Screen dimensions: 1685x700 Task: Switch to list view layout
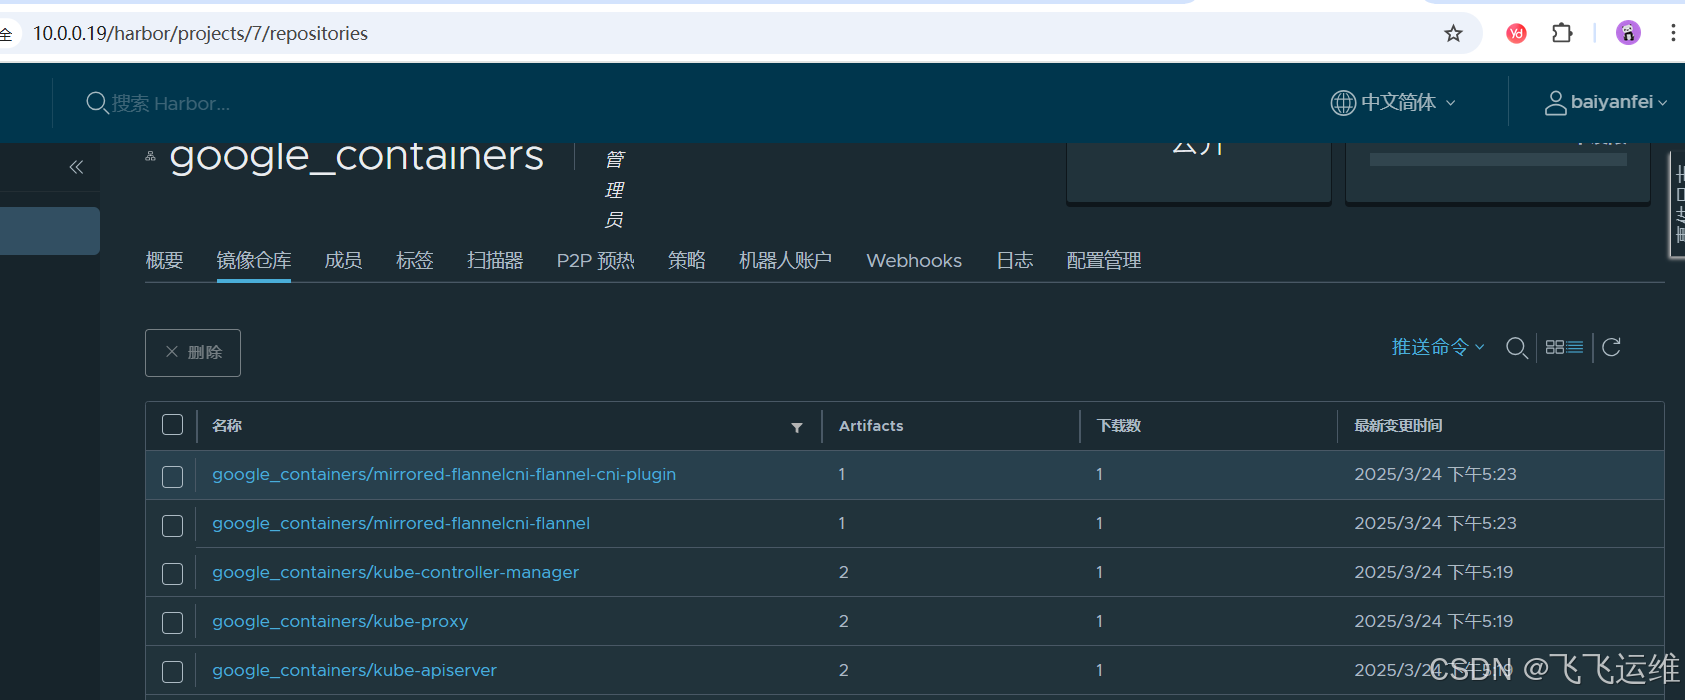coord(1575,347)
